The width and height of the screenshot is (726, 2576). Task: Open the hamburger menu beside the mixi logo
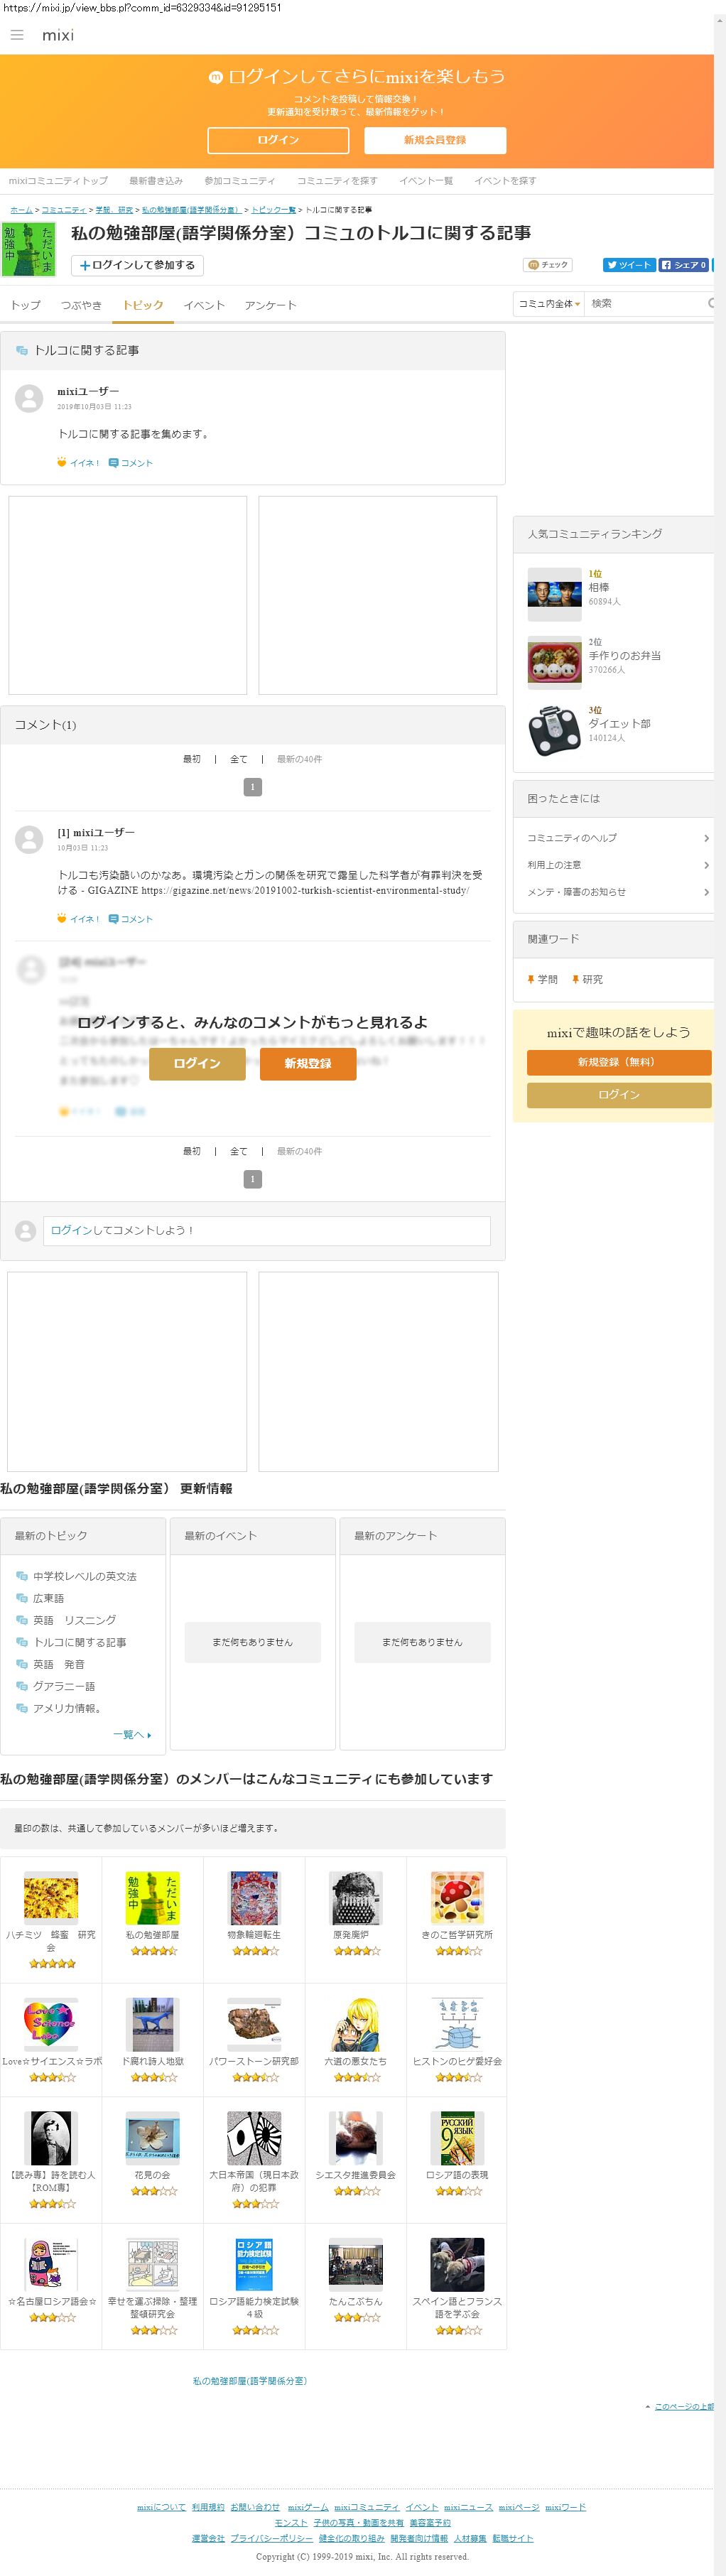coord(17,35)
